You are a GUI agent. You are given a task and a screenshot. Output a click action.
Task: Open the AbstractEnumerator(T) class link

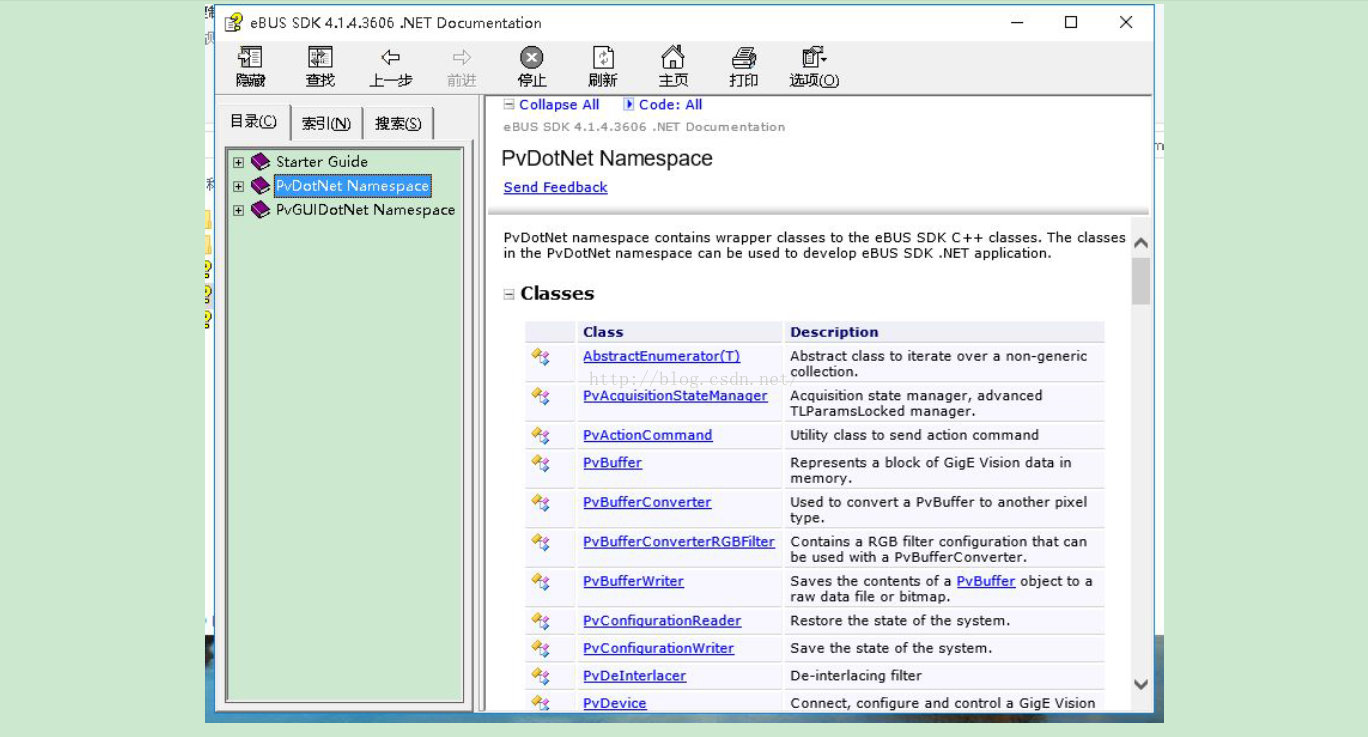[x=661, y=356]
